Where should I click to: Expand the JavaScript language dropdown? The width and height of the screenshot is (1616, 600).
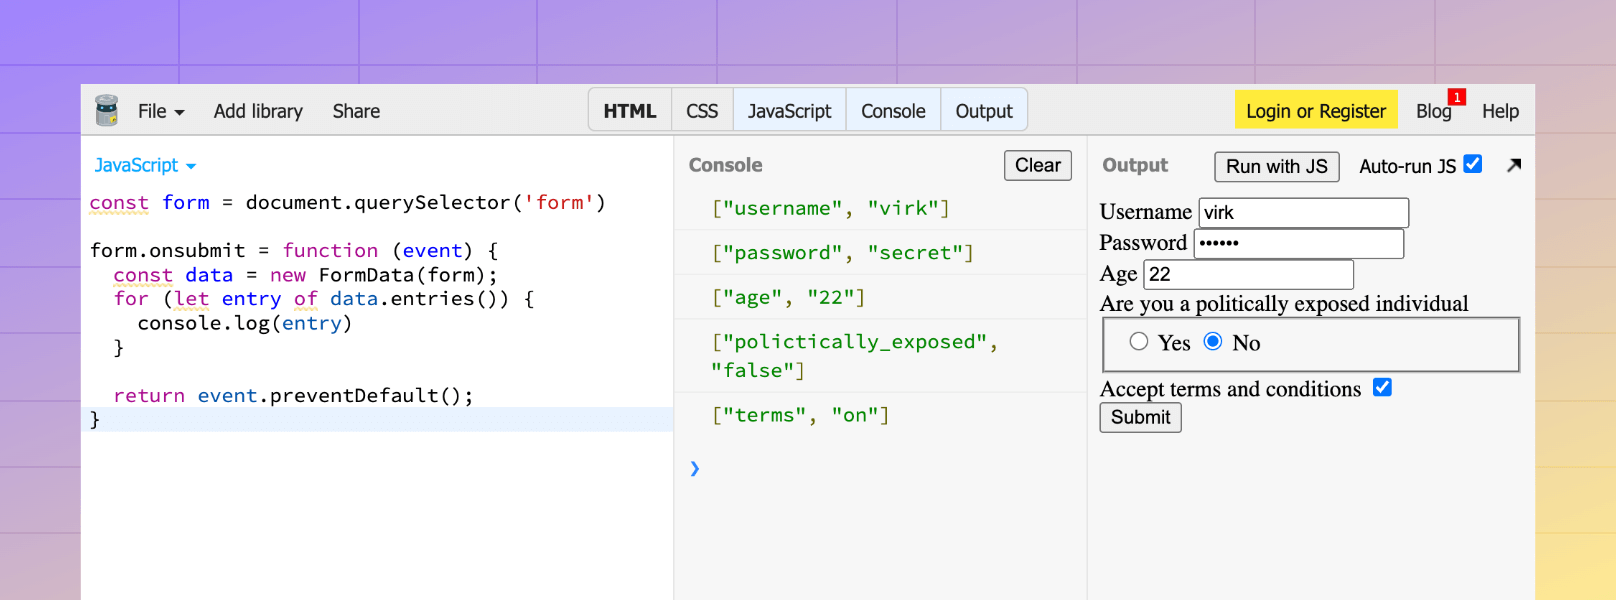pos(145,166)
